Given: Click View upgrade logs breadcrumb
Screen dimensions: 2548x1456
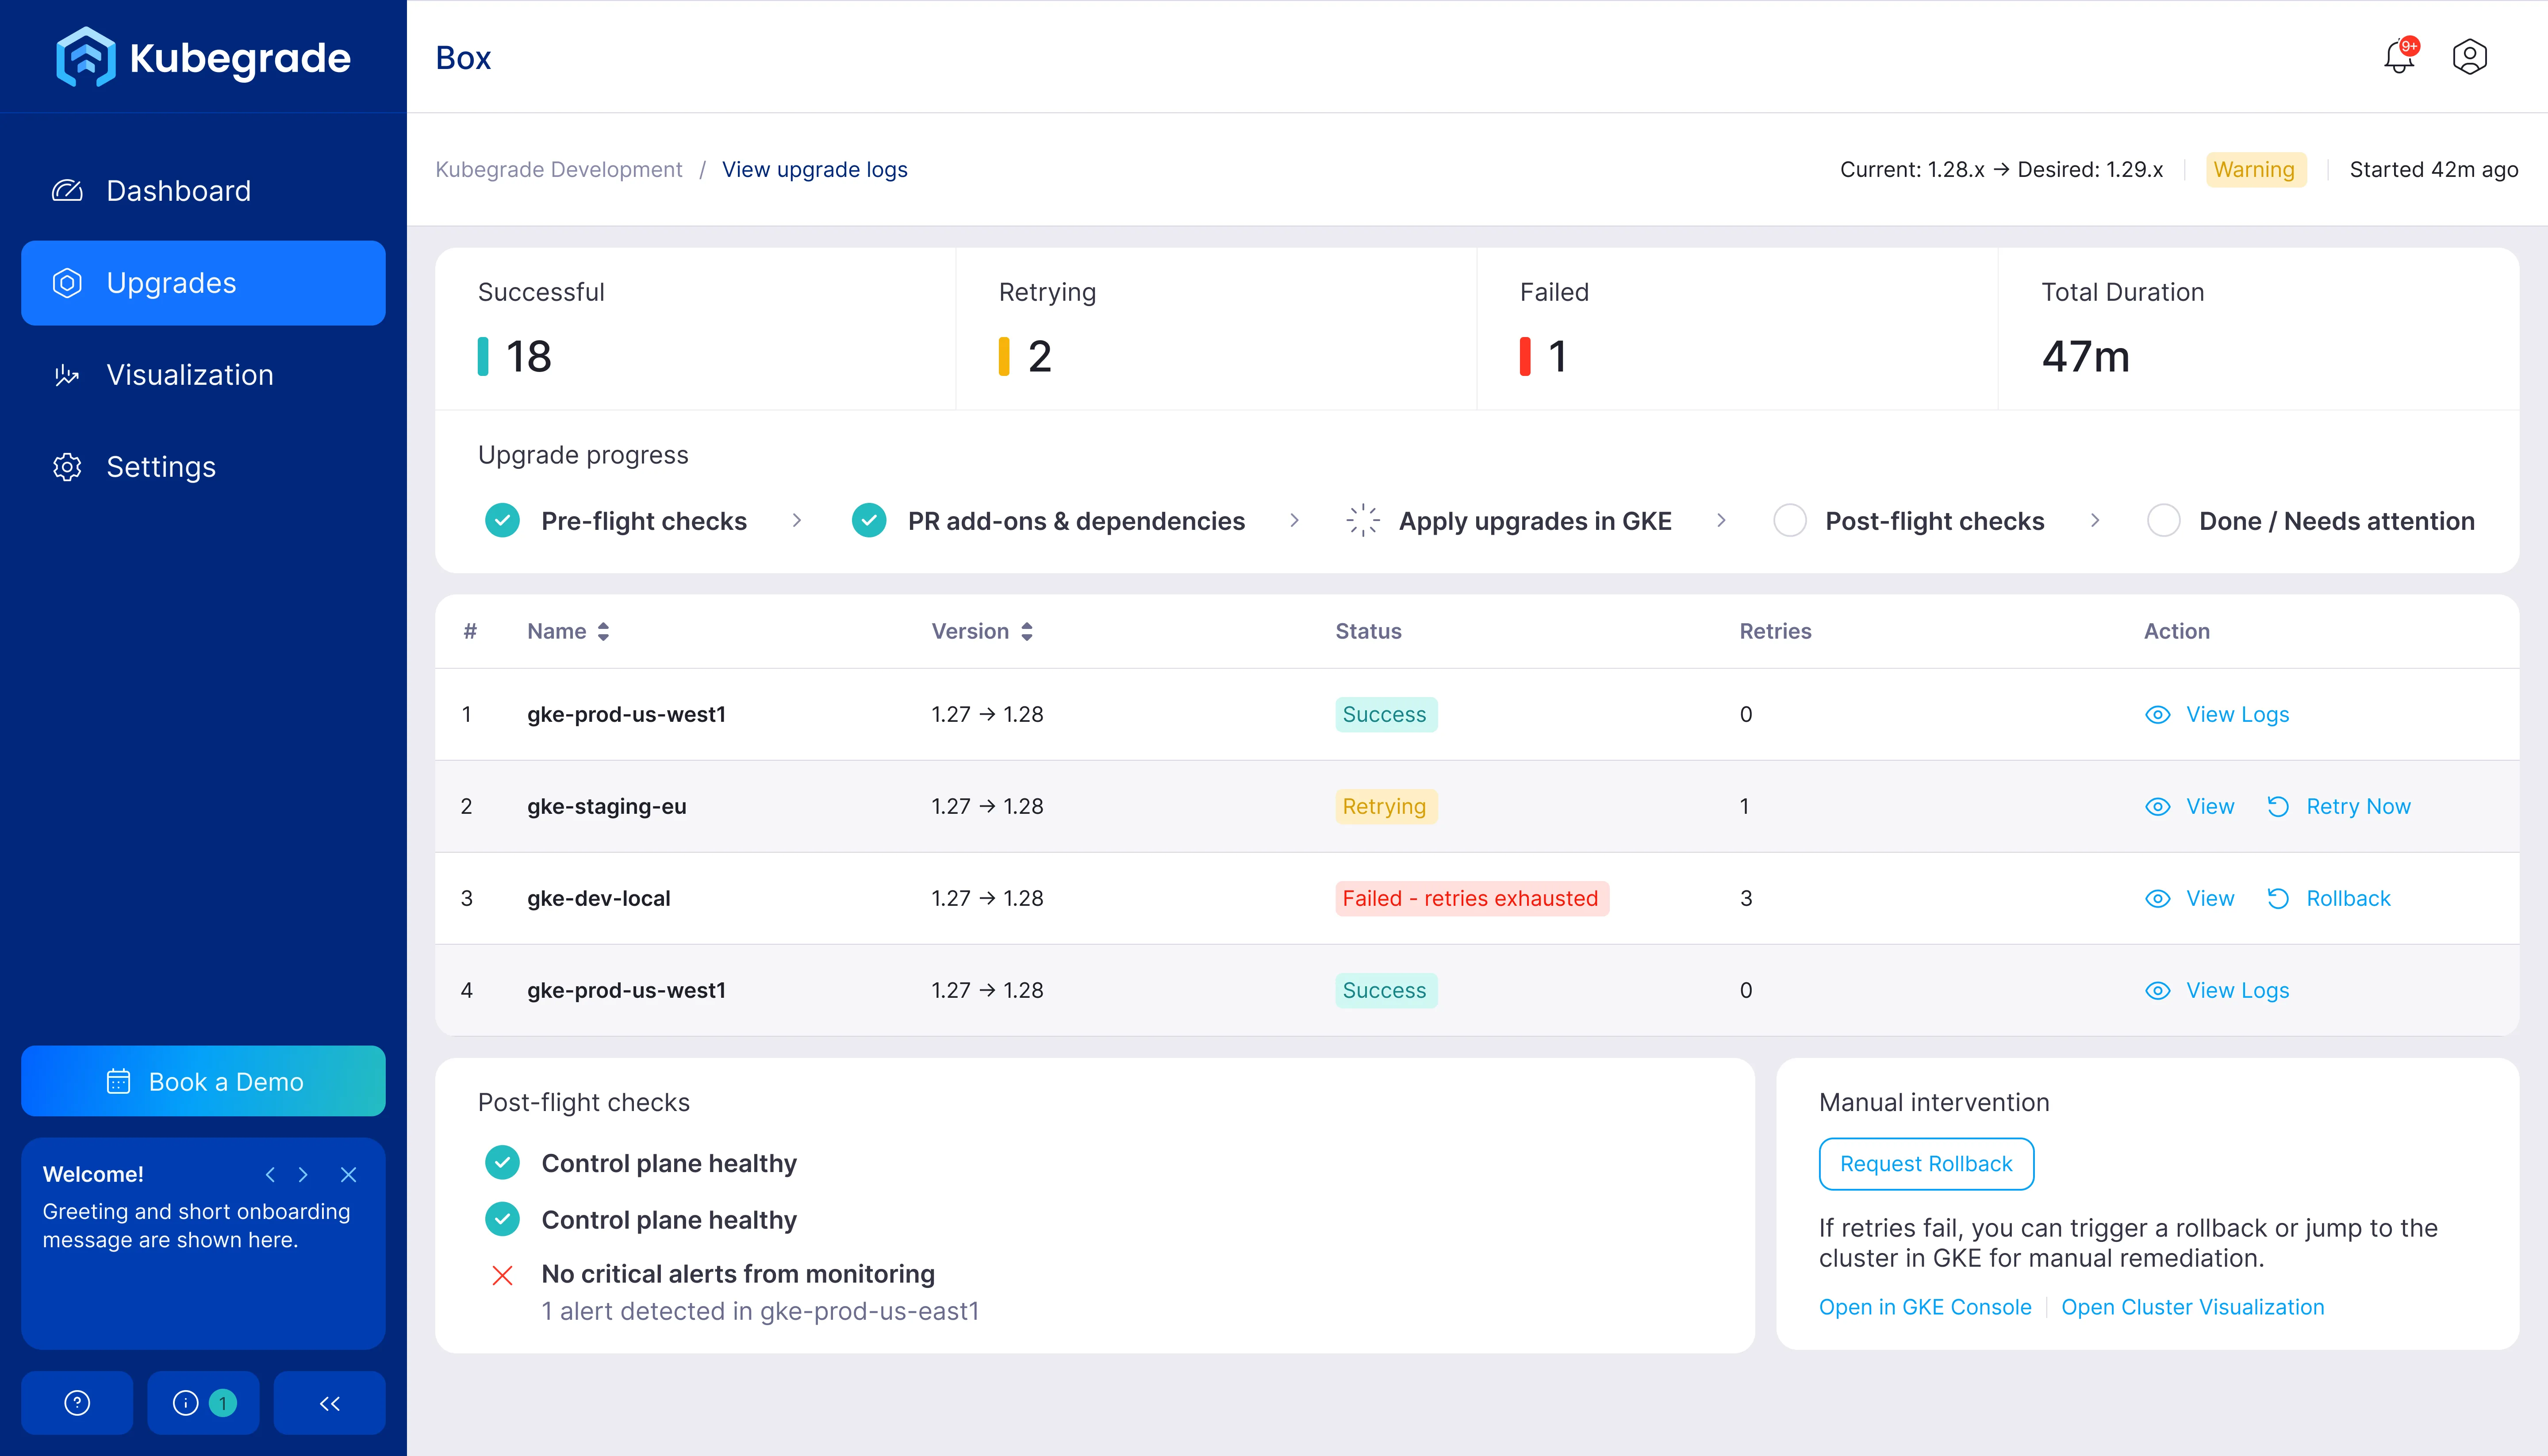Looking at the screenshot, I should pyautogui.click(x=814, y=170).
